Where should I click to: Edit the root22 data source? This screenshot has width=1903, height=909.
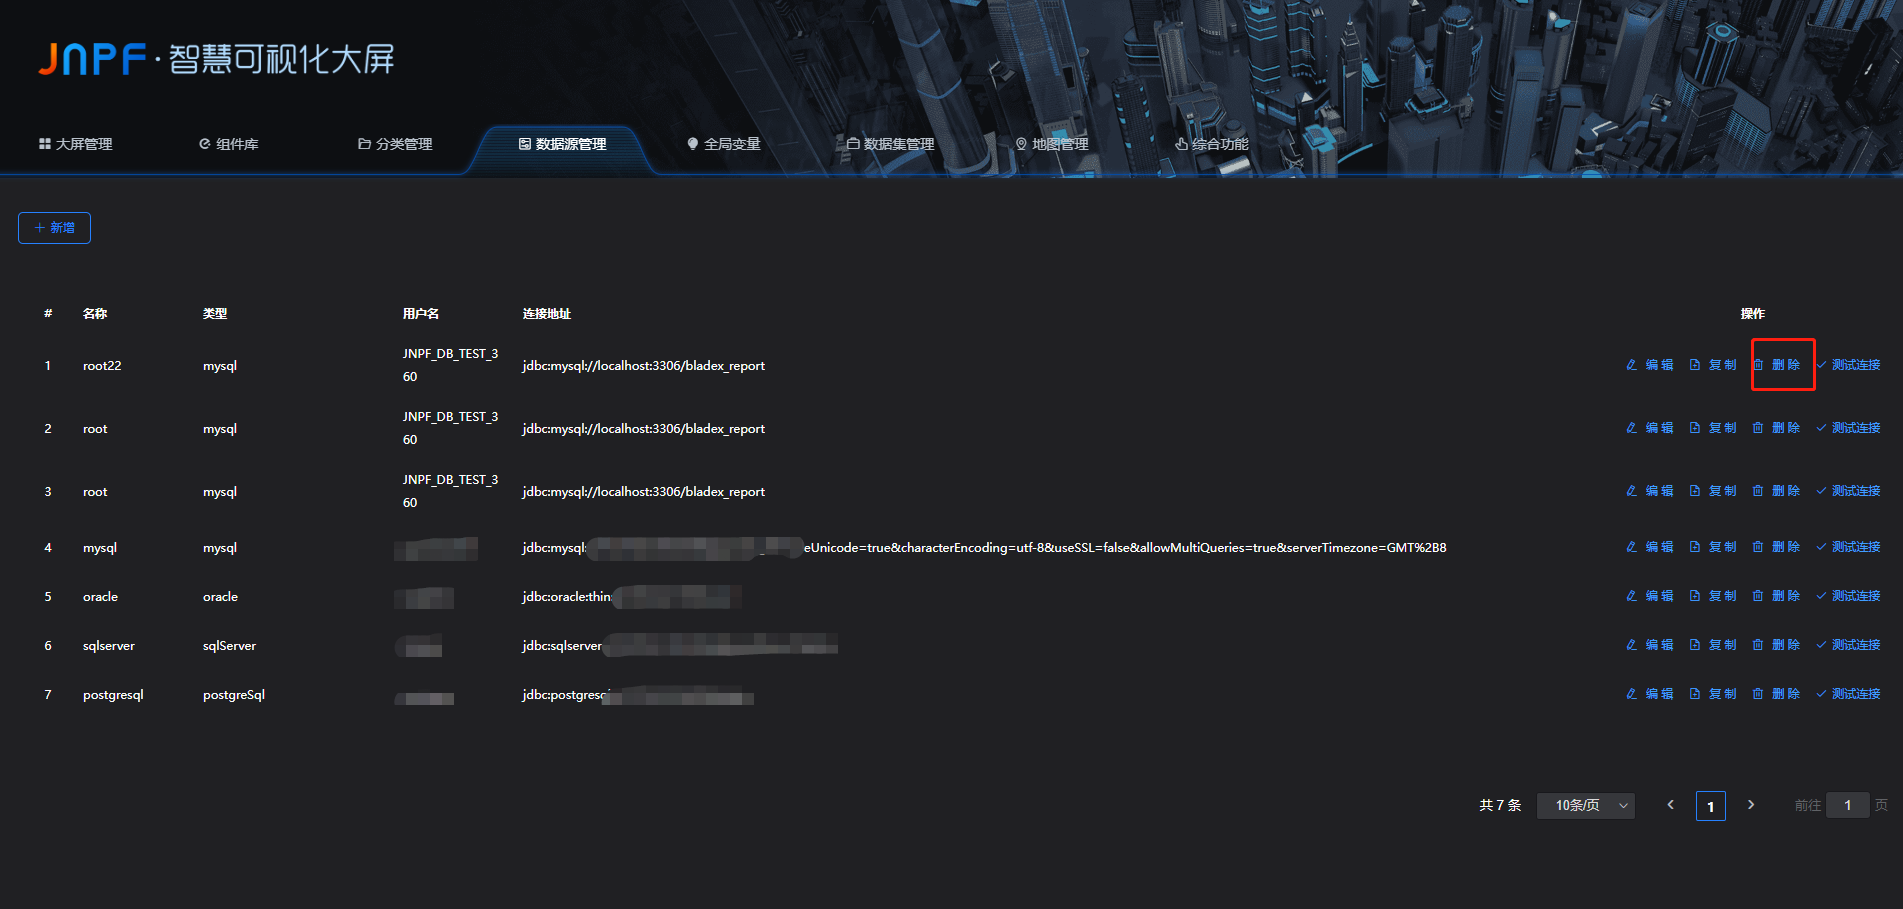[1650, 365]
